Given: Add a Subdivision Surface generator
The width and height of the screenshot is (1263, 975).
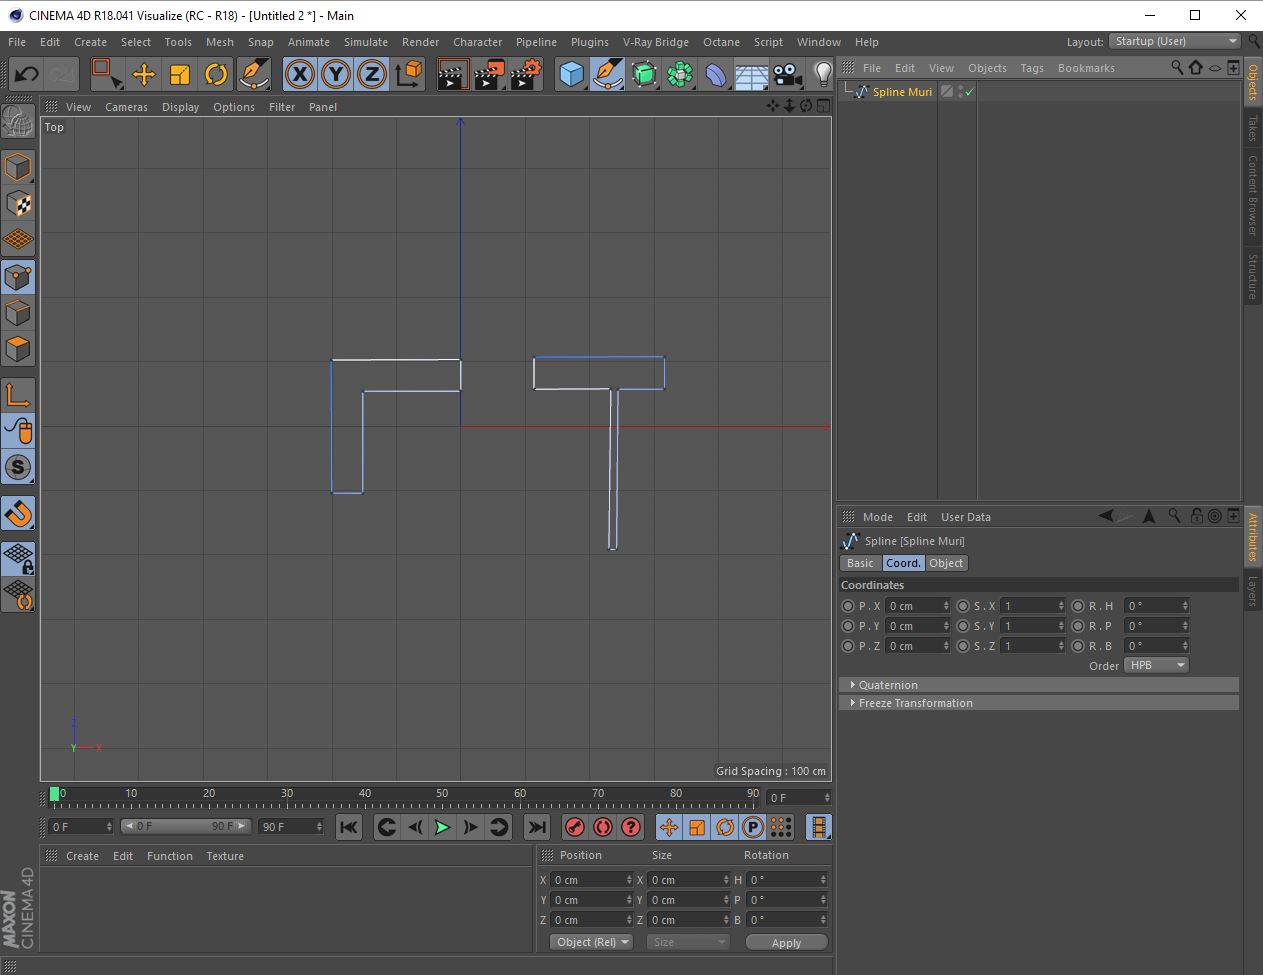Looking at the screenshot, I should [644, 74].
